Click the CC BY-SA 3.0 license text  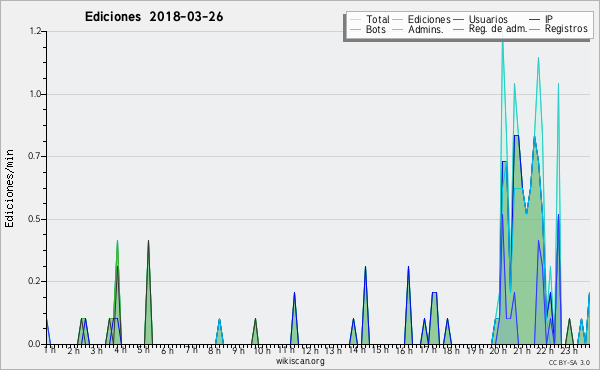[x=569, y=362]
